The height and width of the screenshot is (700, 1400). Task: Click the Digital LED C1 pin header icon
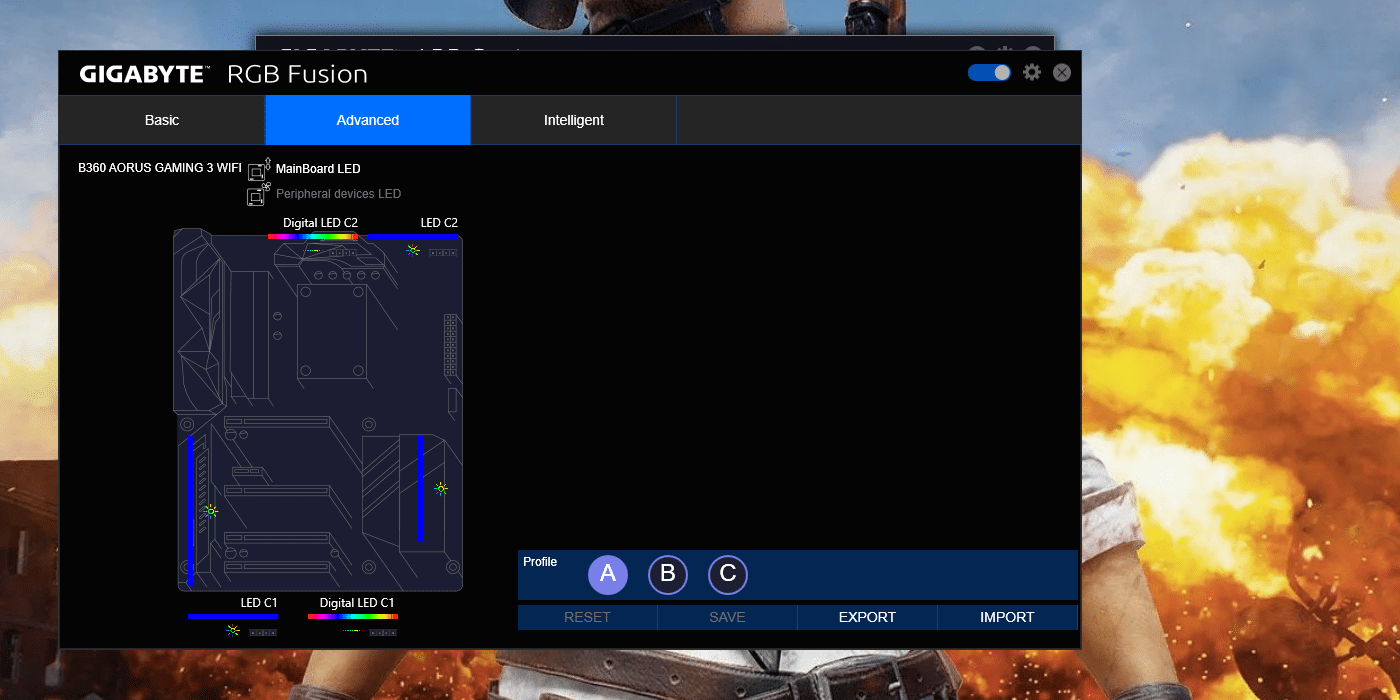click(382, 633)
